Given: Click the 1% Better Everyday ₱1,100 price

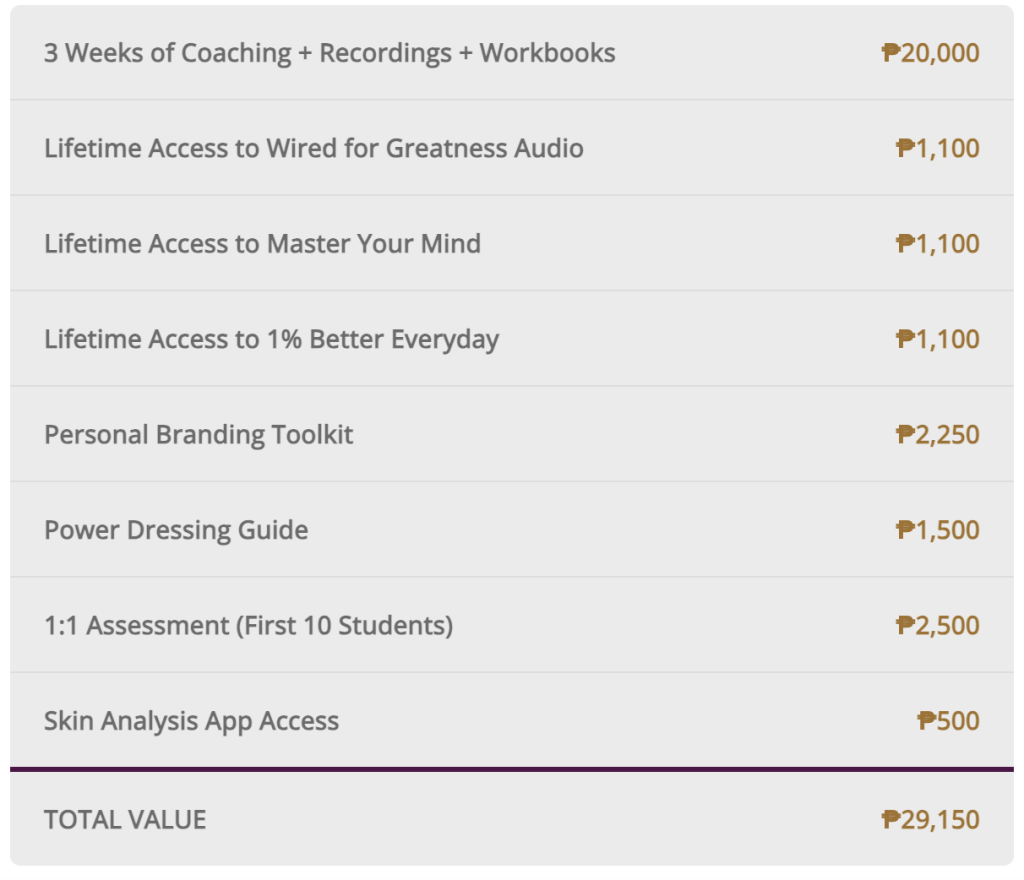Looking at the screenshot, I should pos(937,340).
